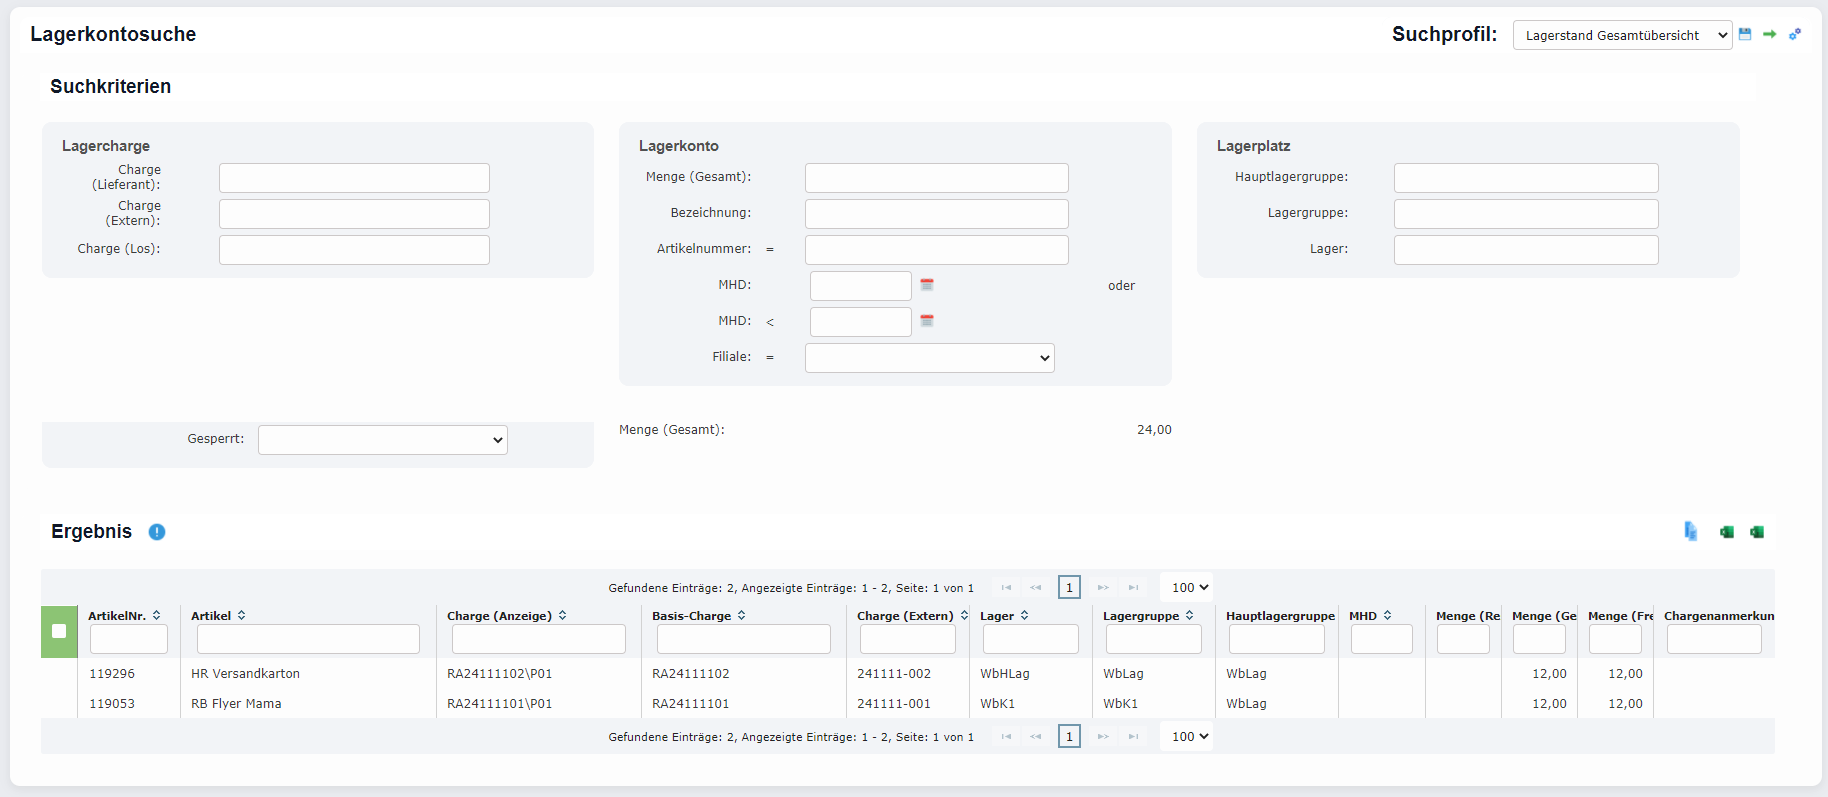Viewport: 1828px width, 797px height.
Task: Click the green arrow icon beside Suchprofil
Action: point(1769,34)
